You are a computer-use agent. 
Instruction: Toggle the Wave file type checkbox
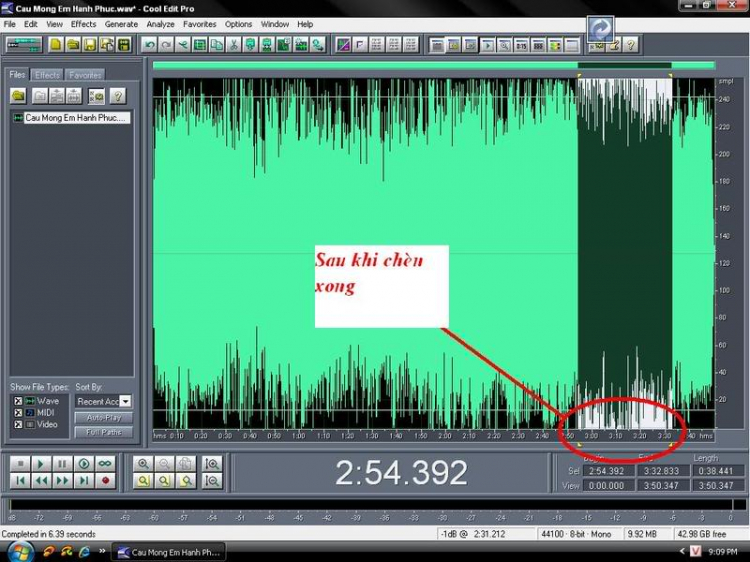(x=18, y=401)
